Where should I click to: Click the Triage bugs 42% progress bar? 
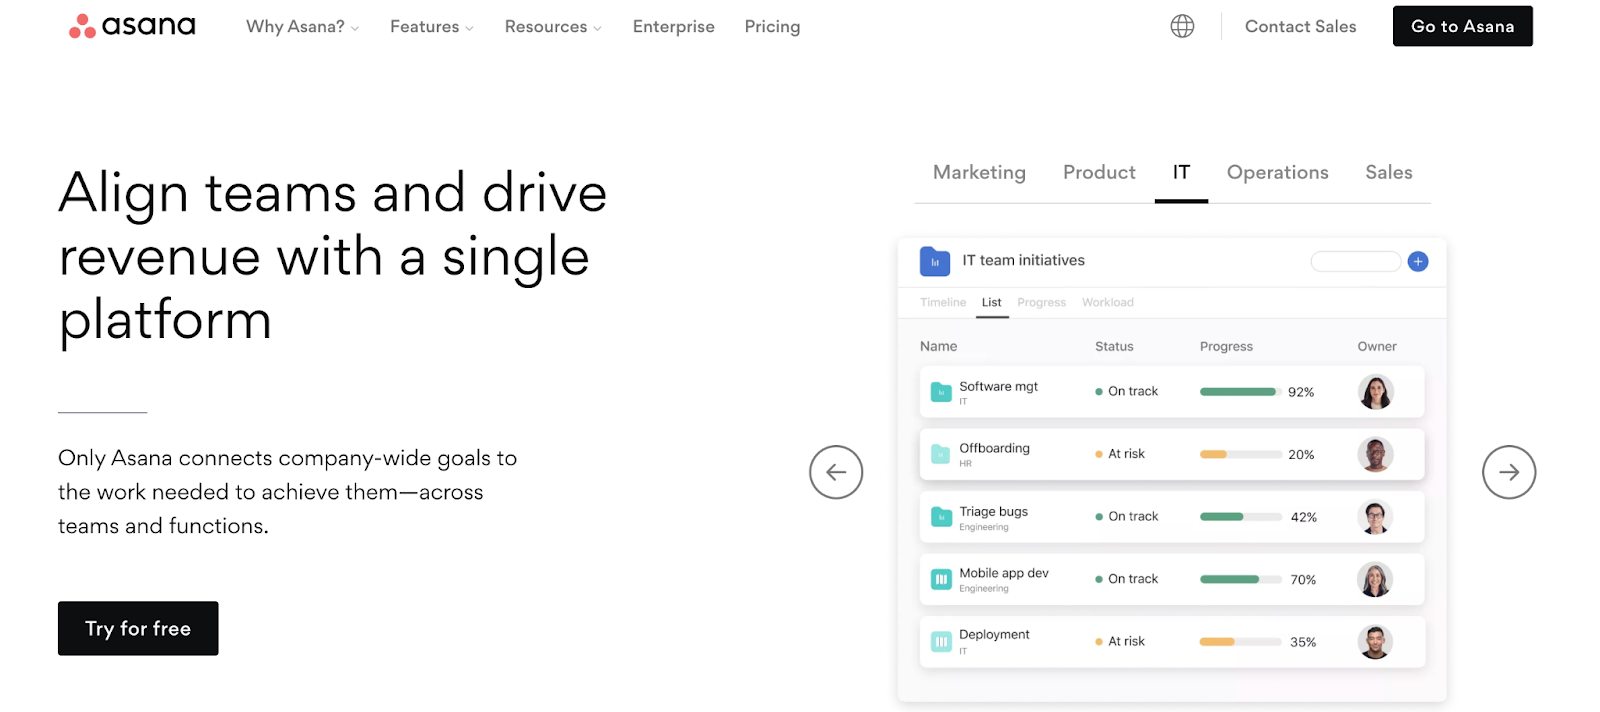1240,517
